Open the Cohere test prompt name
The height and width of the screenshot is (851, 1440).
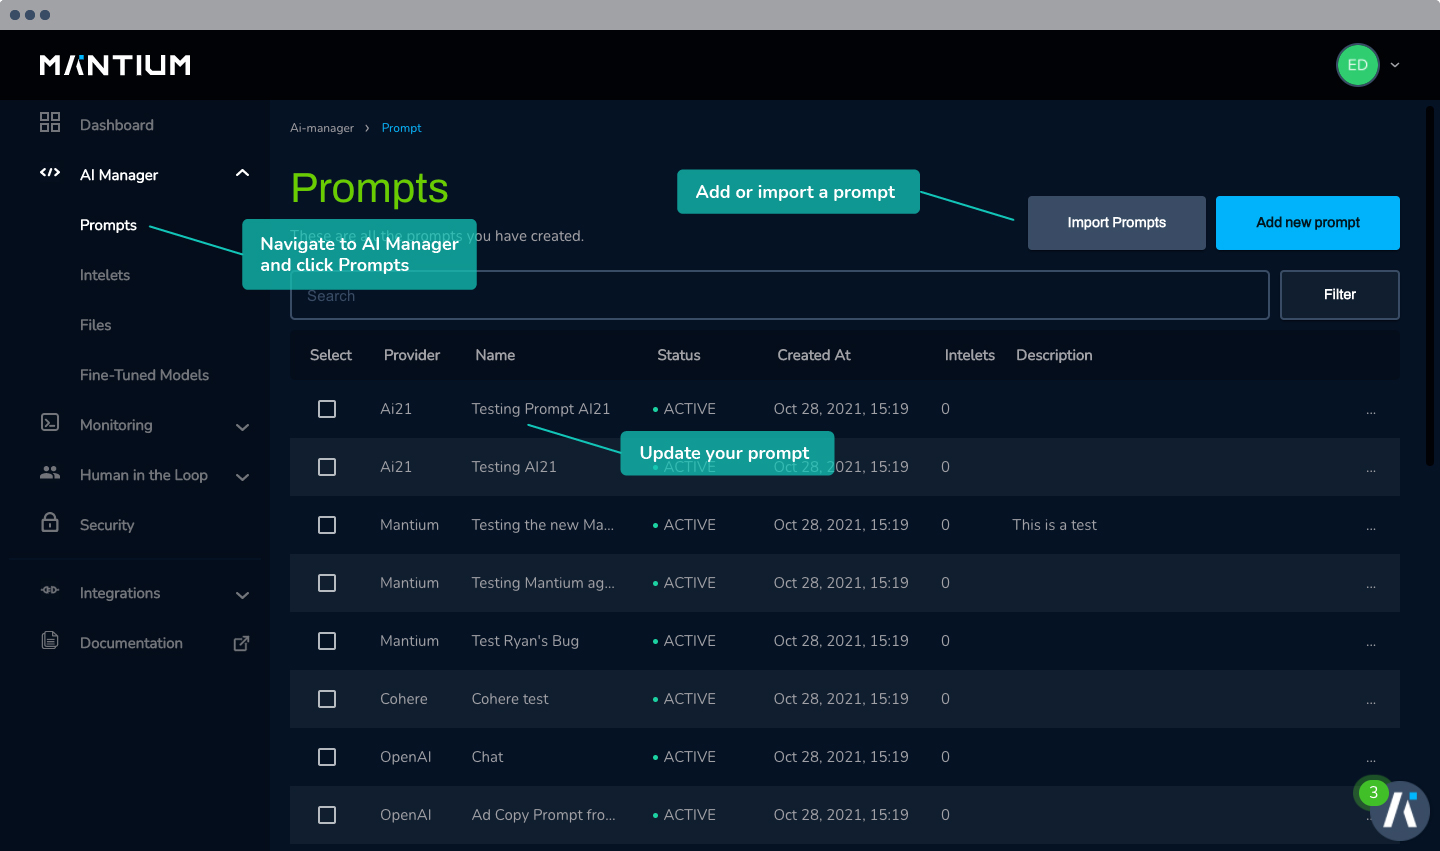coord(510,699)
